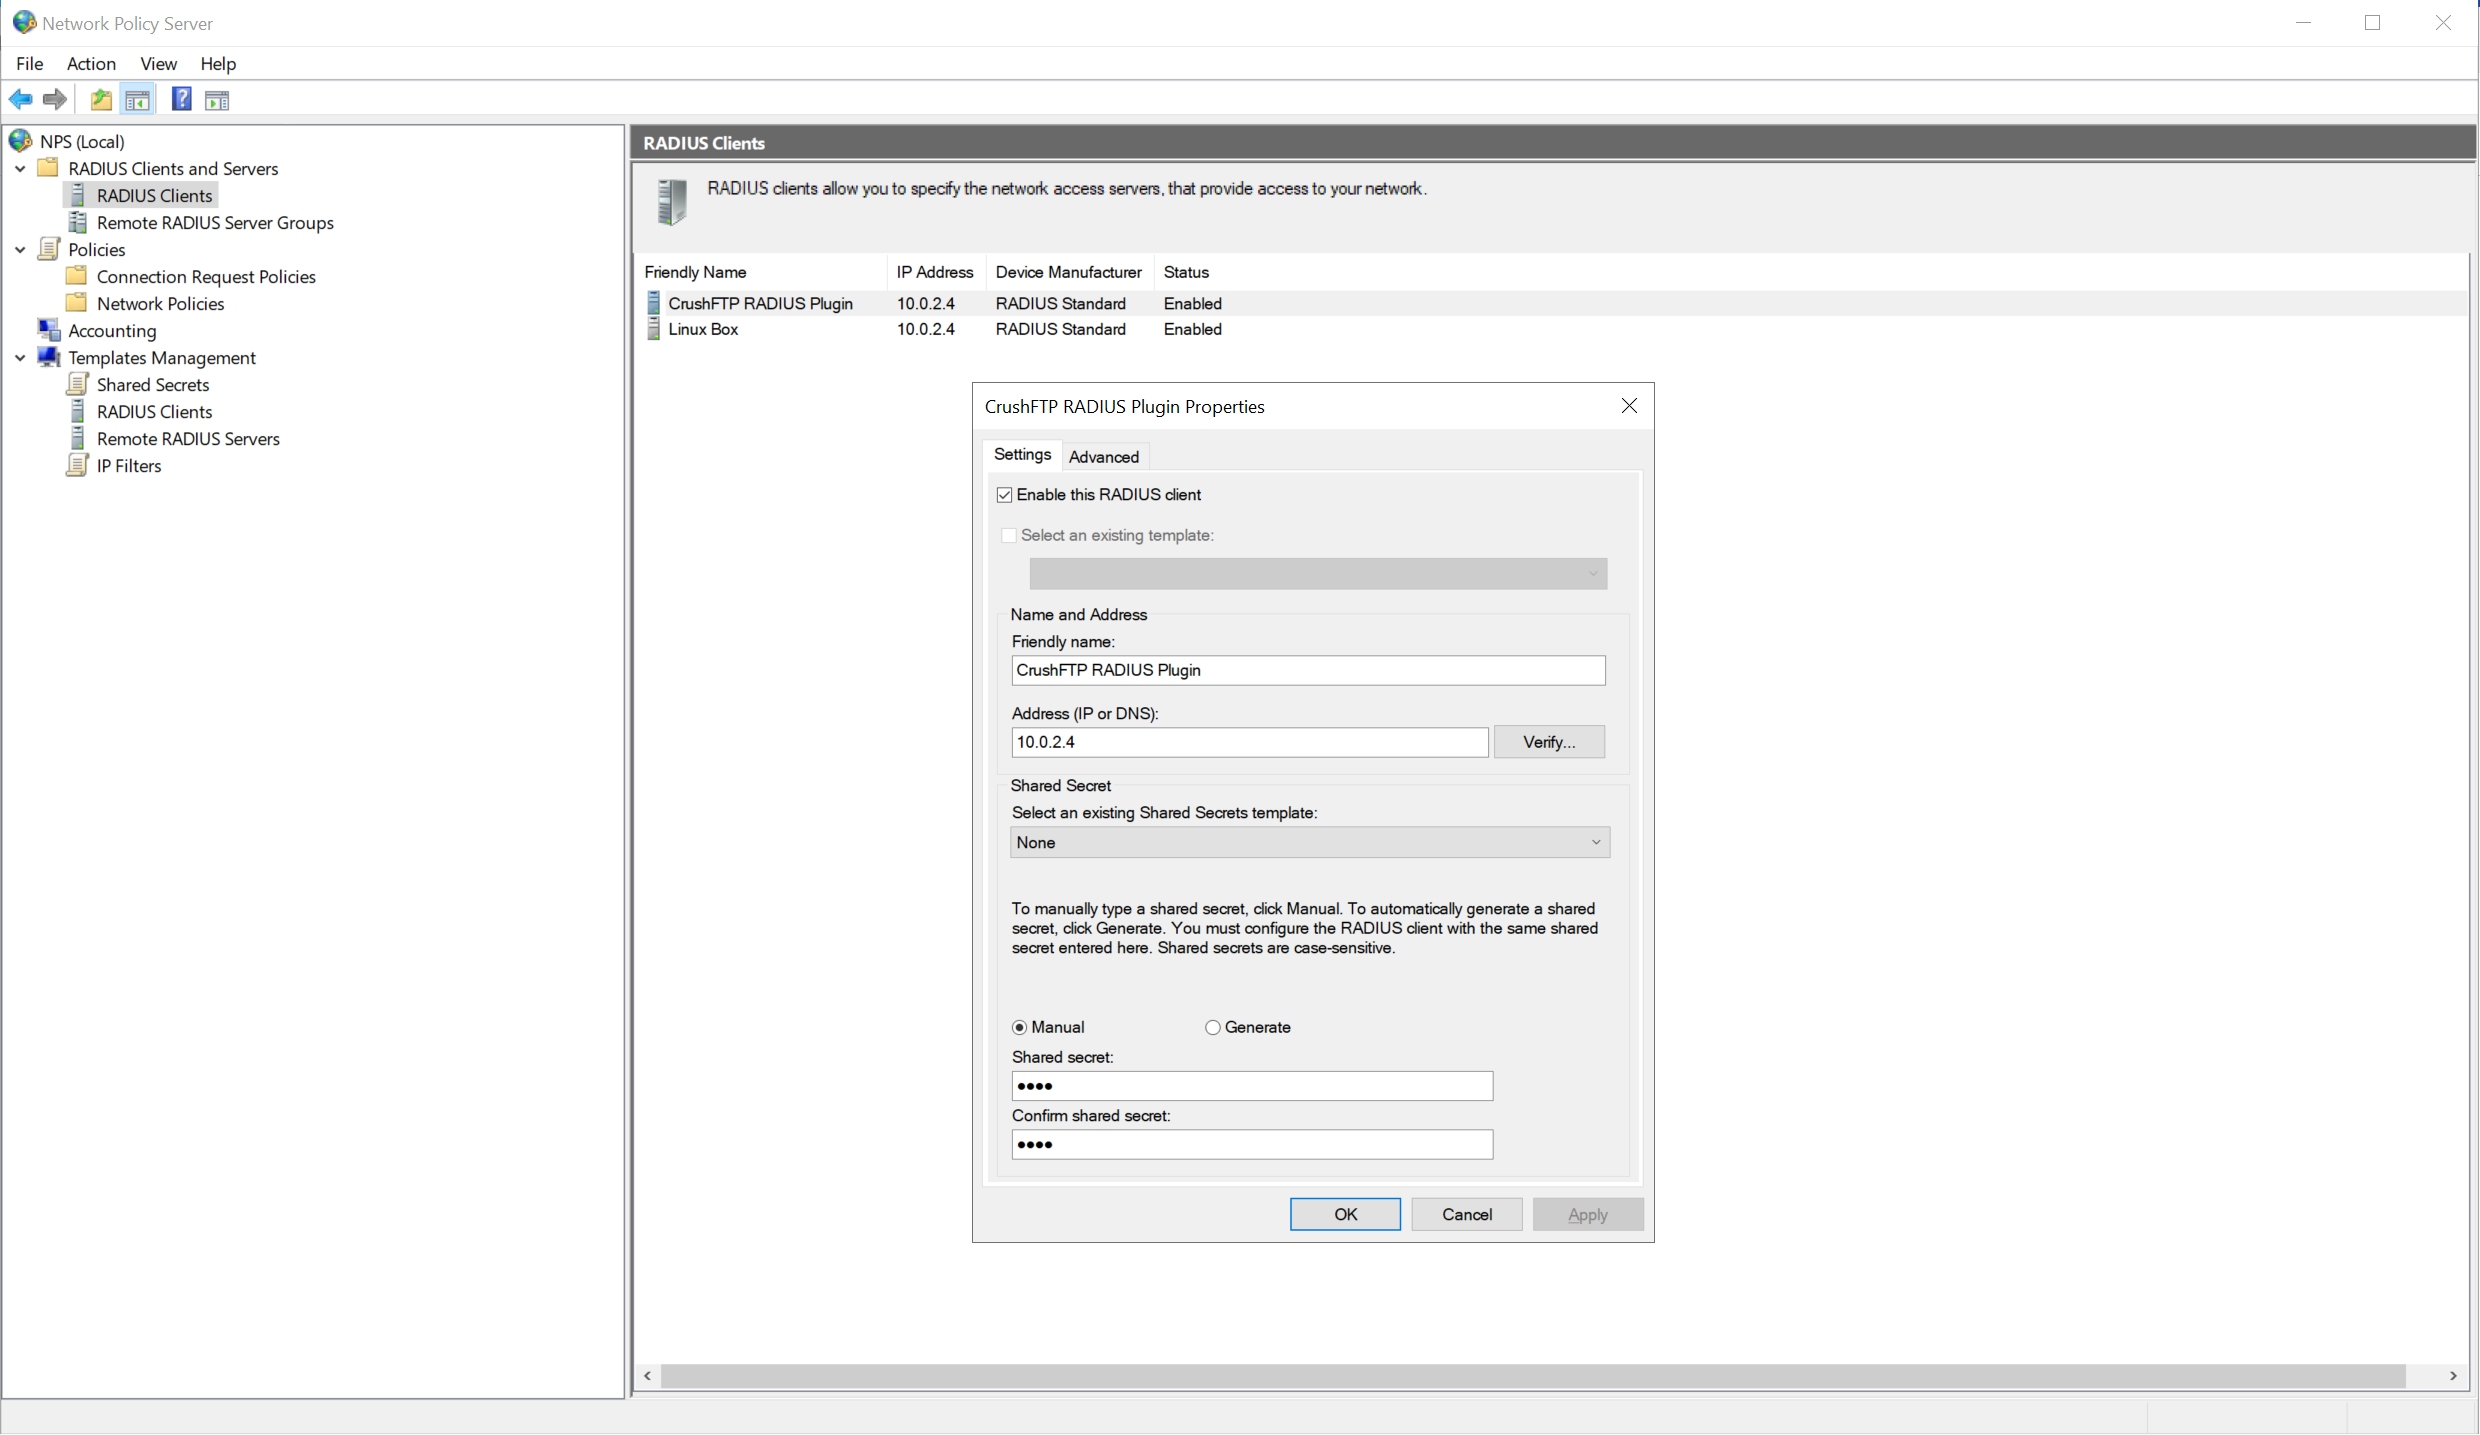The image size is (2480, 1435).
Task: Select the Policies tree node
Action: 96,249
